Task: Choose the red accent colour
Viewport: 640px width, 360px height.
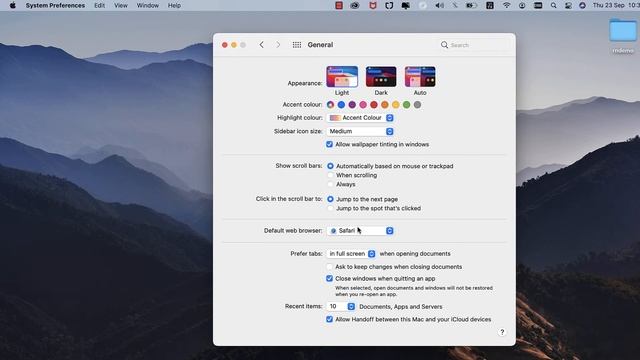Action: (374, 105)
